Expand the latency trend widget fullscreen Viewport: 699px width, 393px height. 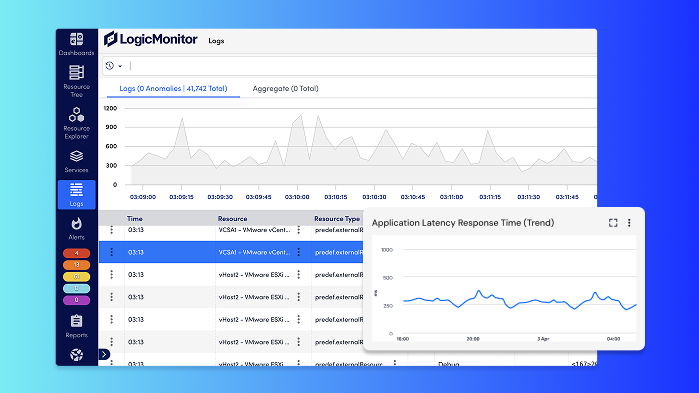(613, 223)
